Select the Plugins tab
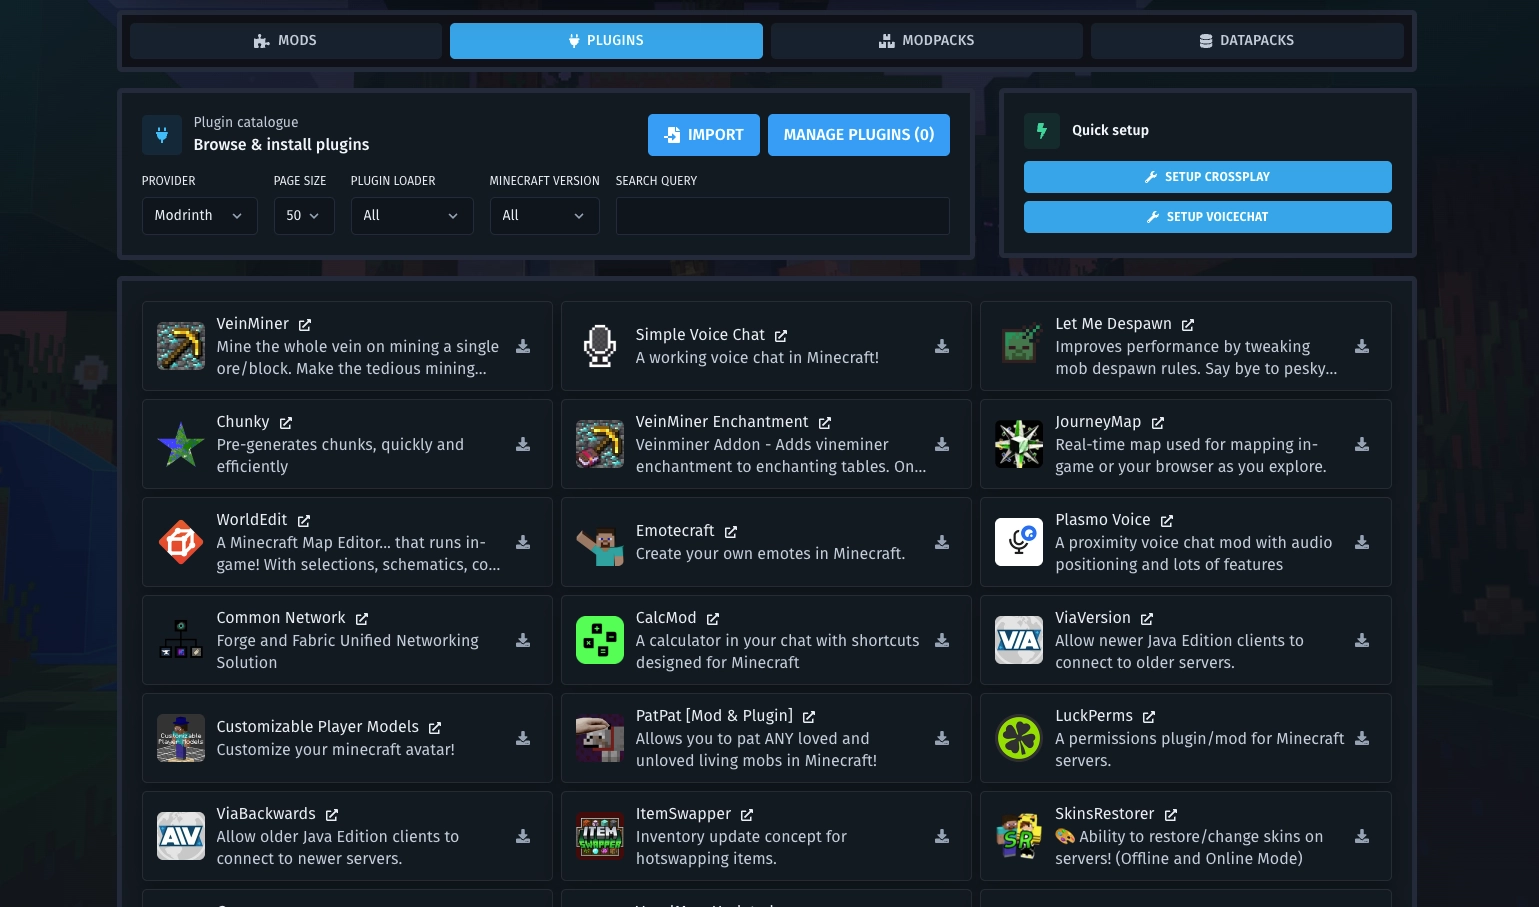This screenshot has height=907, width=1539. tap(606, 41)
